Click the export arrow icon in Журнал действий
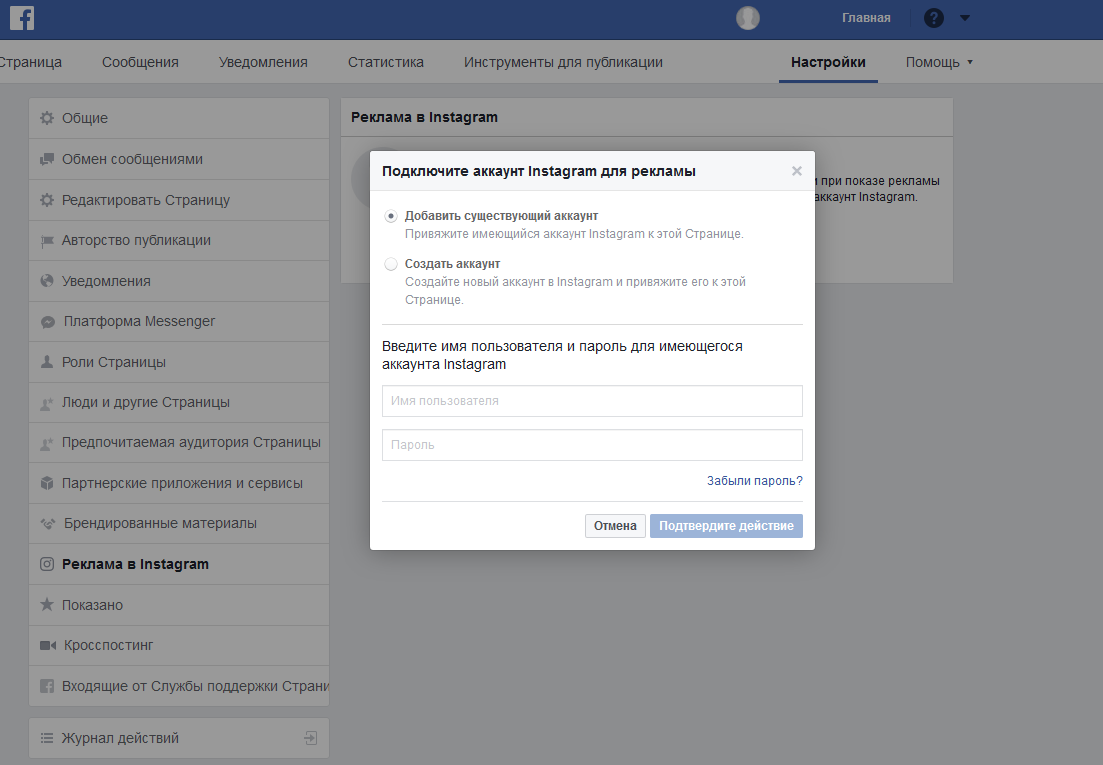 (310, 738)
